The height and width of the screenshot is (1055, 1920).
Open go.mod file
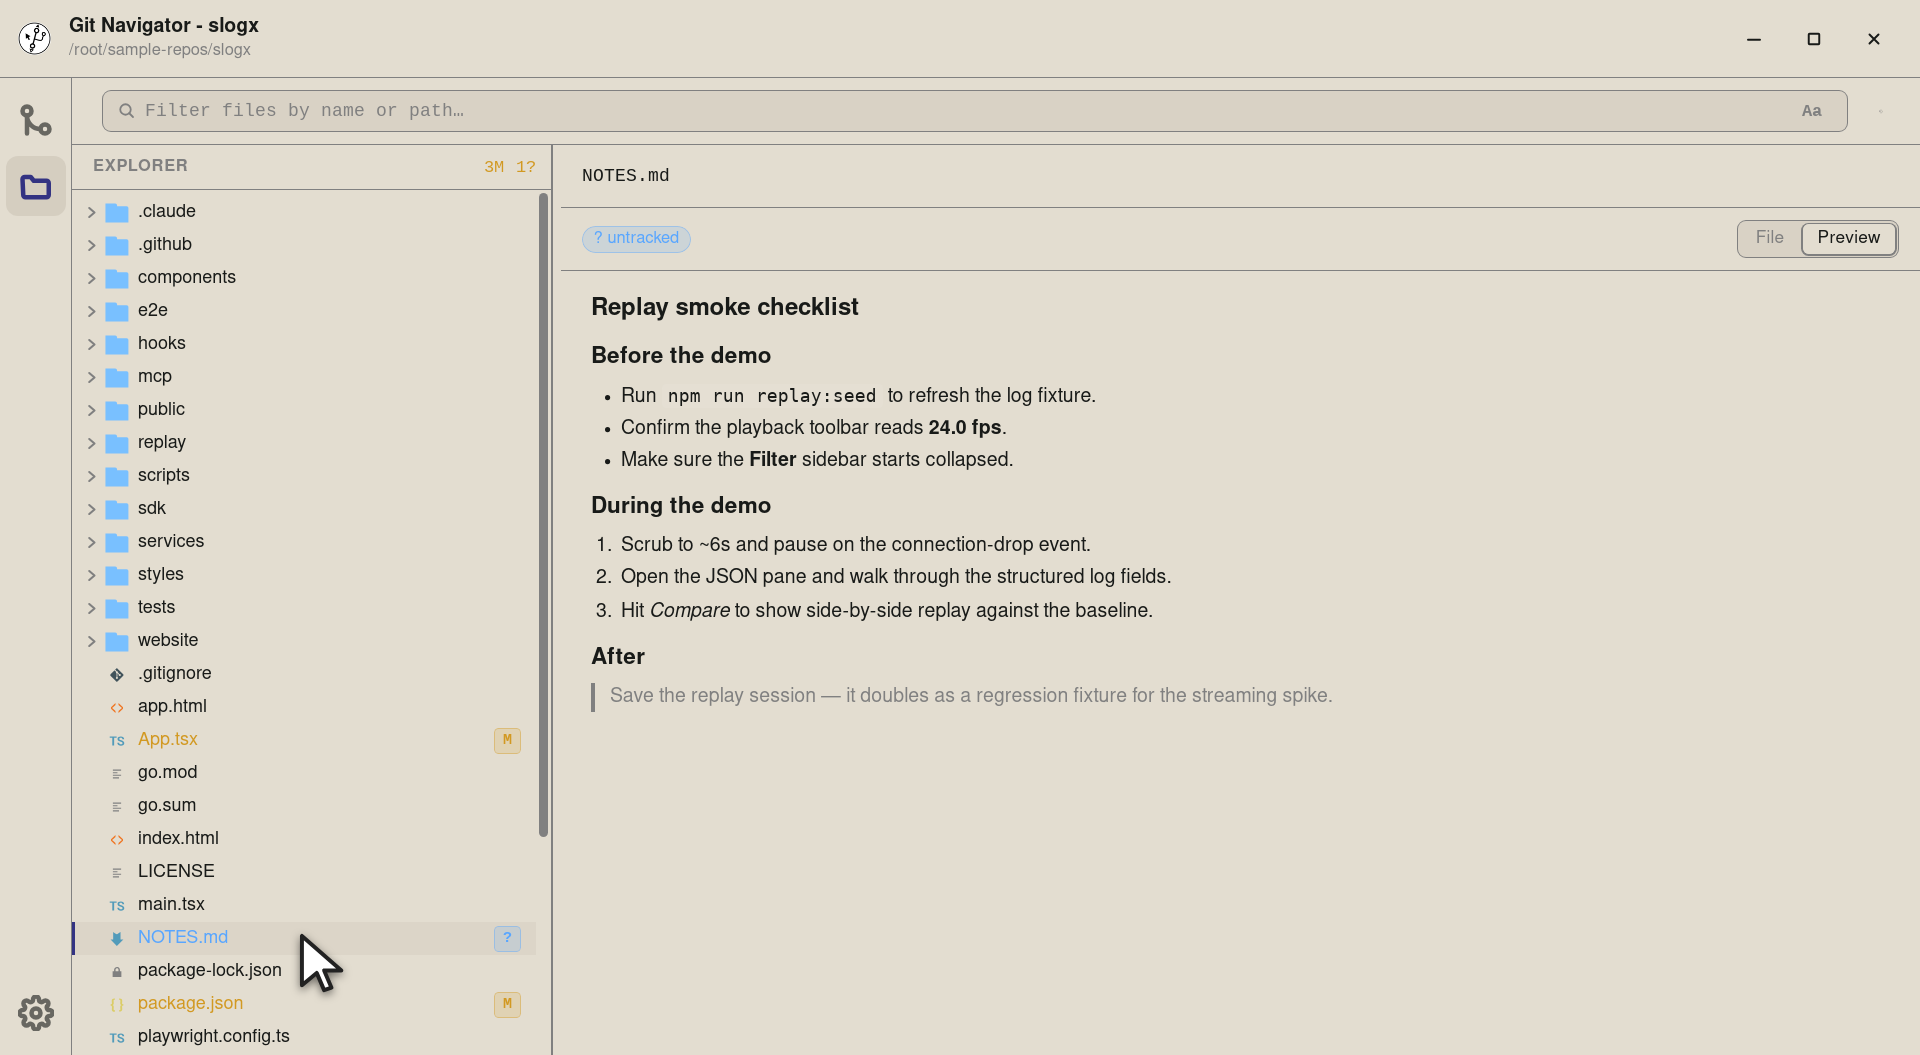[x=167, y=772]
